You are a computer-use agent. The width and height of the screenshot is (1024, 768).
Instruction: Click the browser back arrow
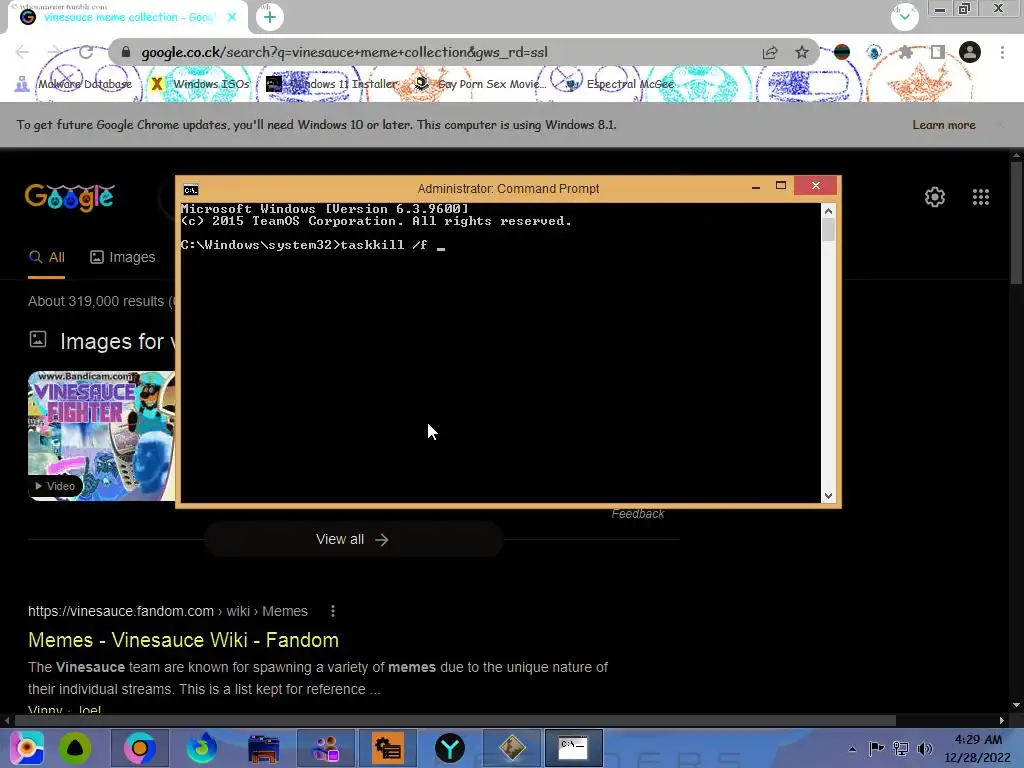pyautogui.click(x=22, y=52)
